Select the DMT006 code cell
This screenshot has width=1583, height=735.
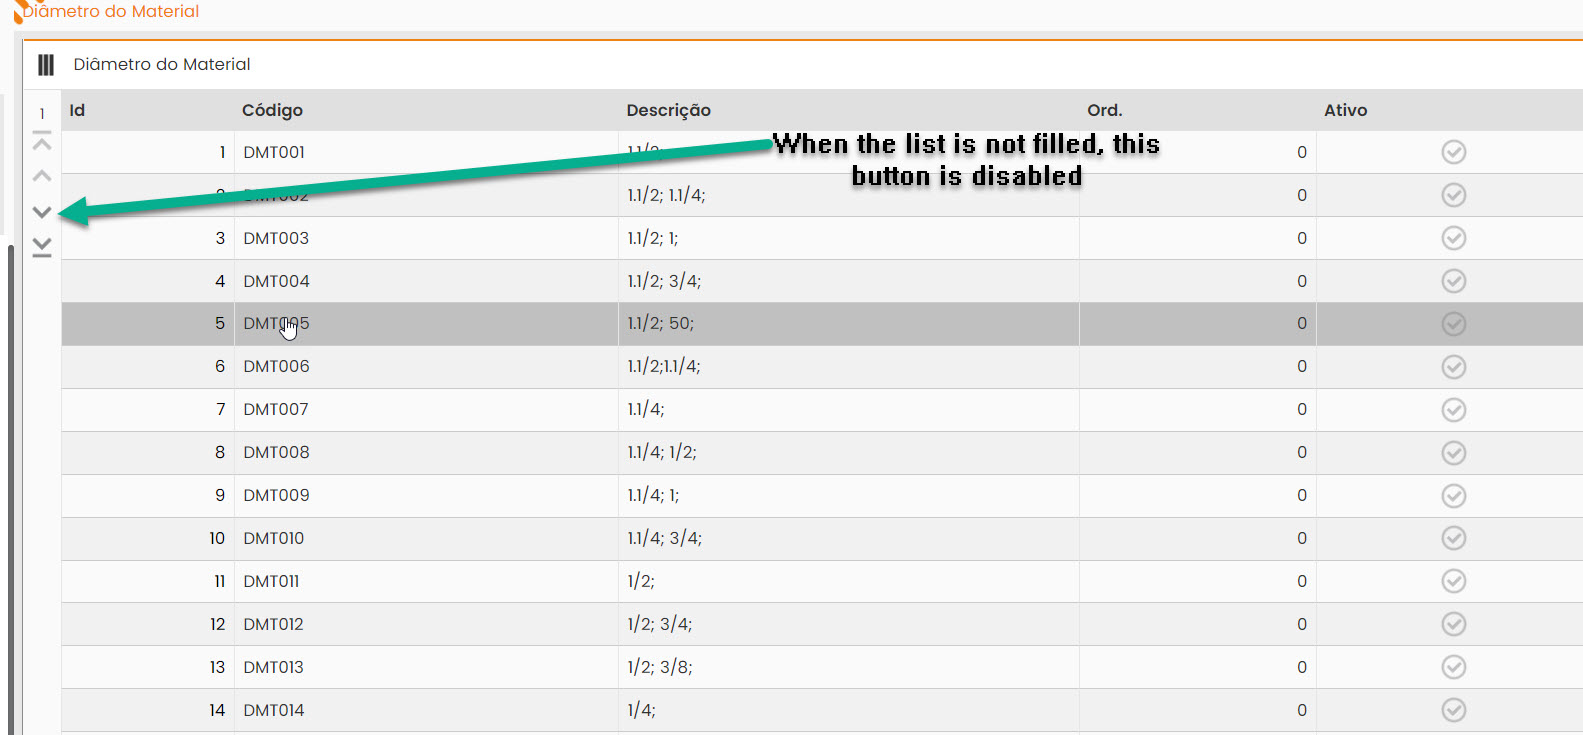pos(426,367)
